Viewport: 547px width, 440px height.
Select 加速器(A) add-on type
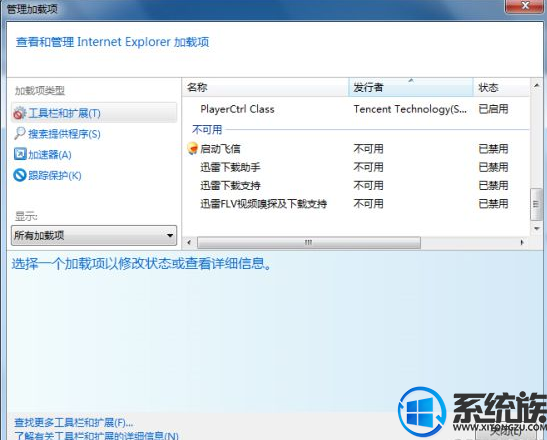coord(50,155)
